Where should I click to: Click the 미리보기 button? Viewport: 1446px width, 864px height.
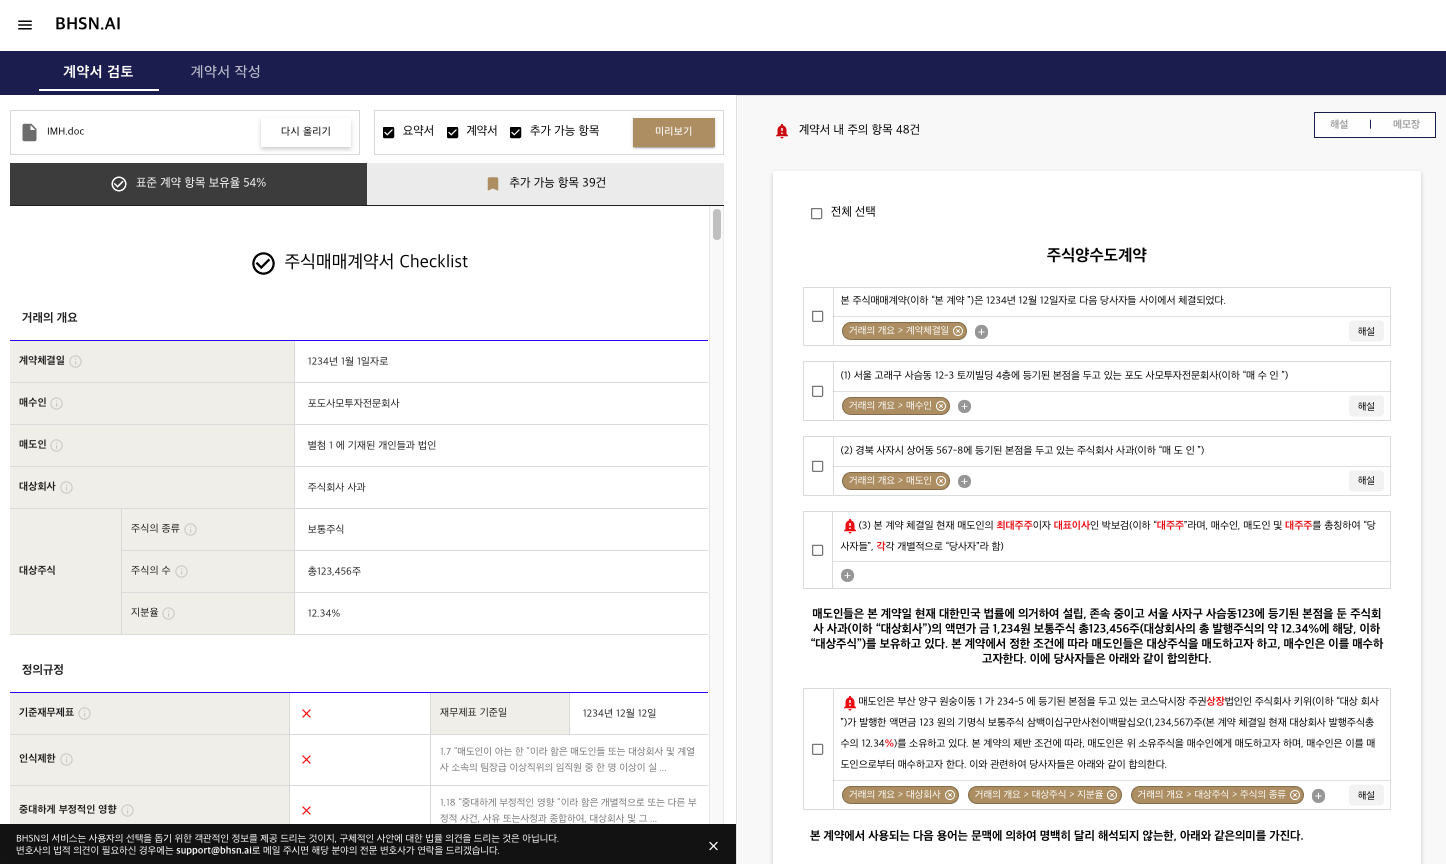coord(673,132)
